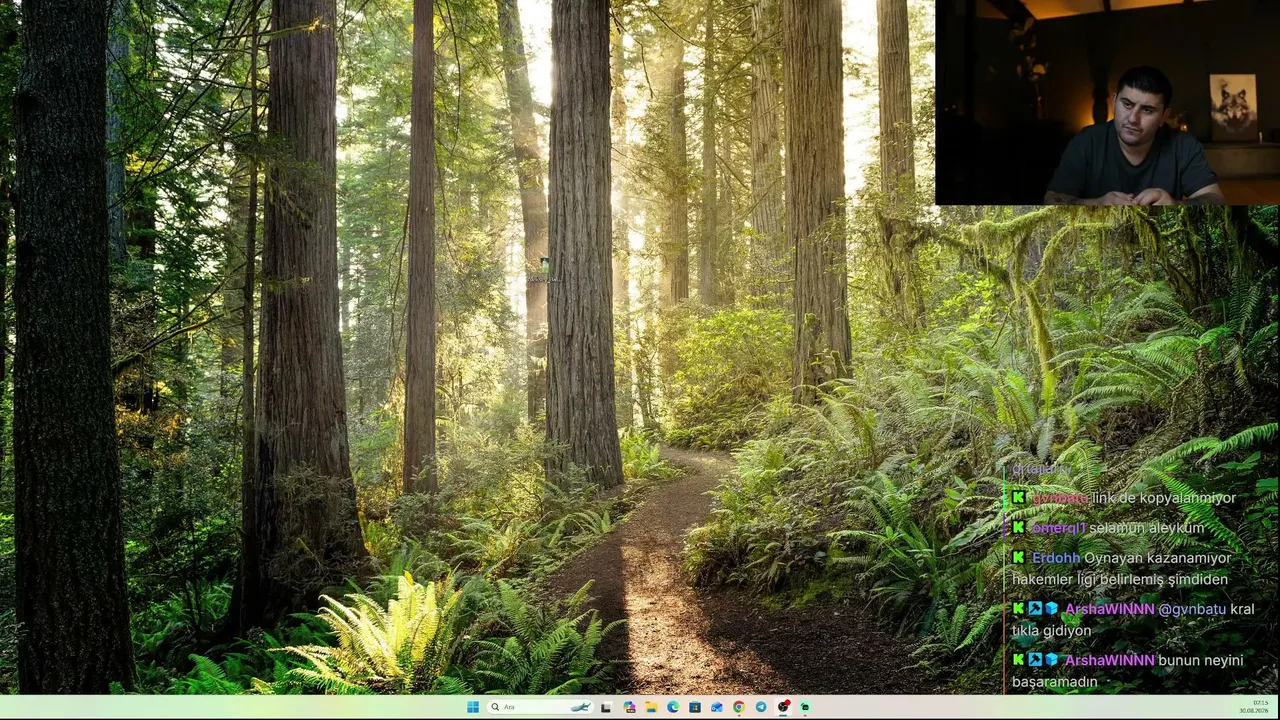Click the @gvnbatu mention in chat
The height and width of the screenshot is (720, 1280).
coord(1191,609)
